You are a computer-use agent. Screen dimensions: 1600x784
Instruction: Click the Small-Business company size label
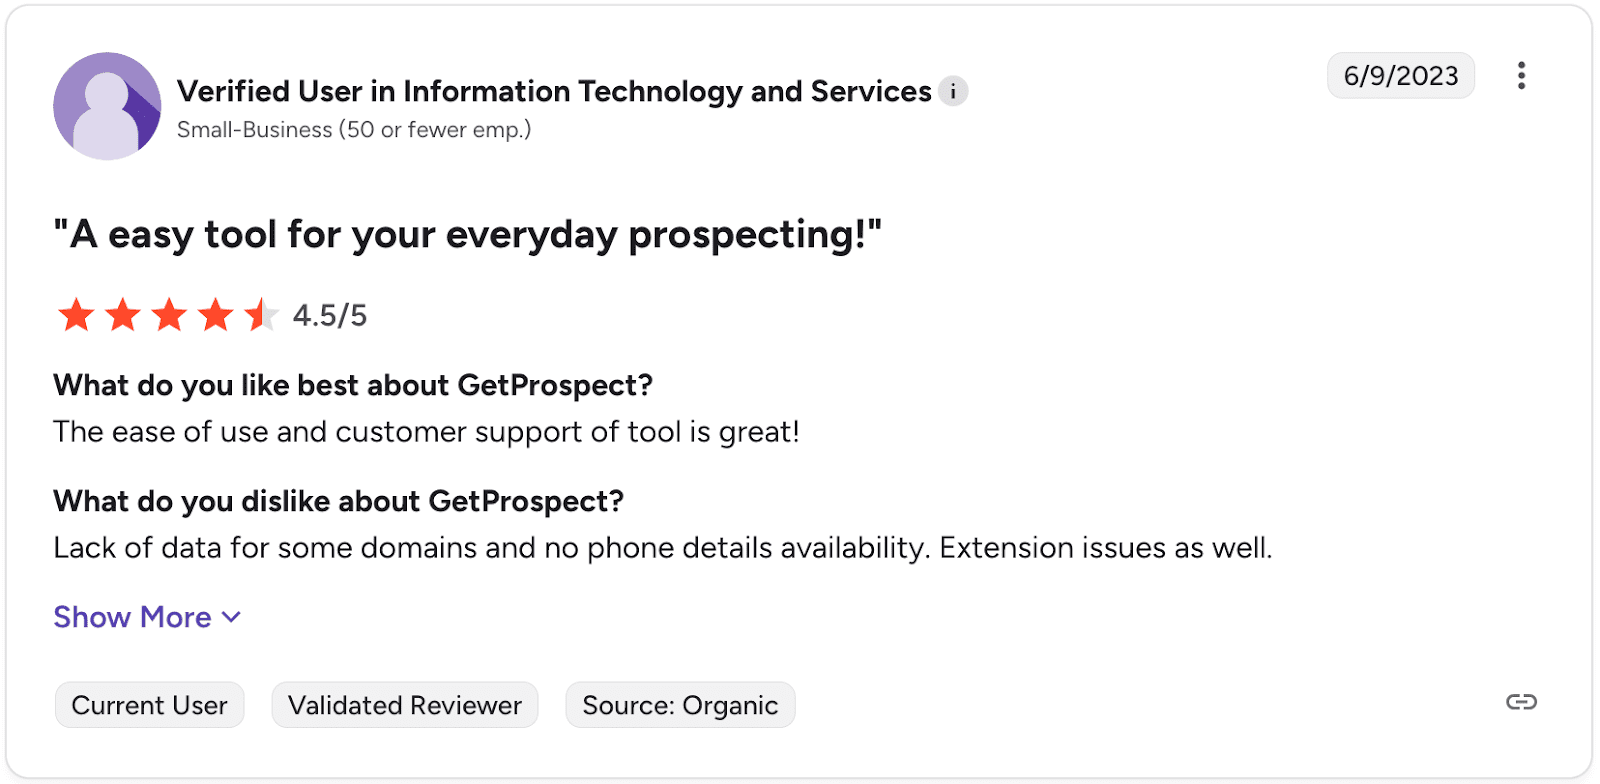pyautogui.click(x=354, y=130)
